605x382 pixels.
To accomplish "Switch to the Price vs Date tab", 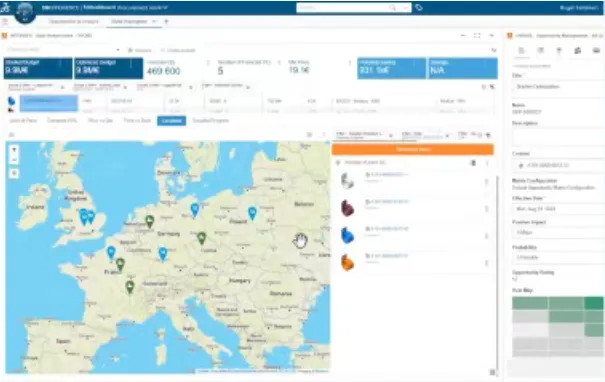I will pos(137,121).
